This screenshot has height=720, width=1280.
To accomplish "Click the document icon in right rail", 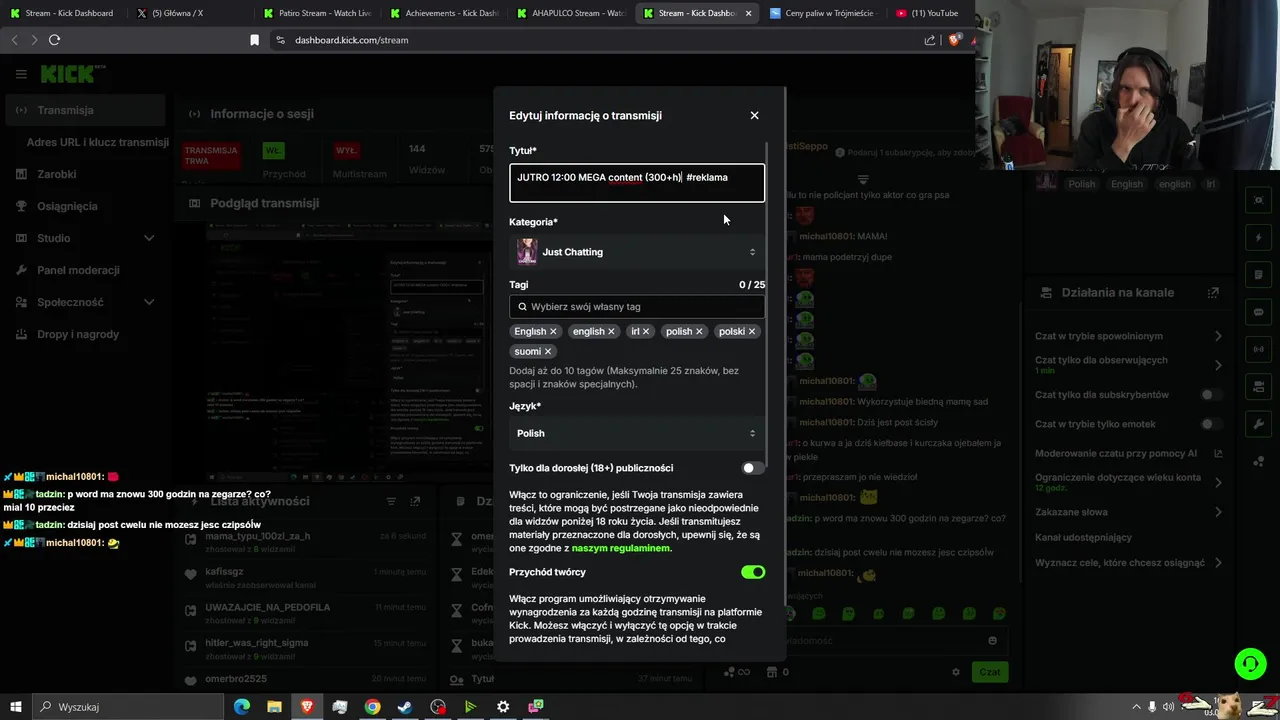I will point(1258,275).
